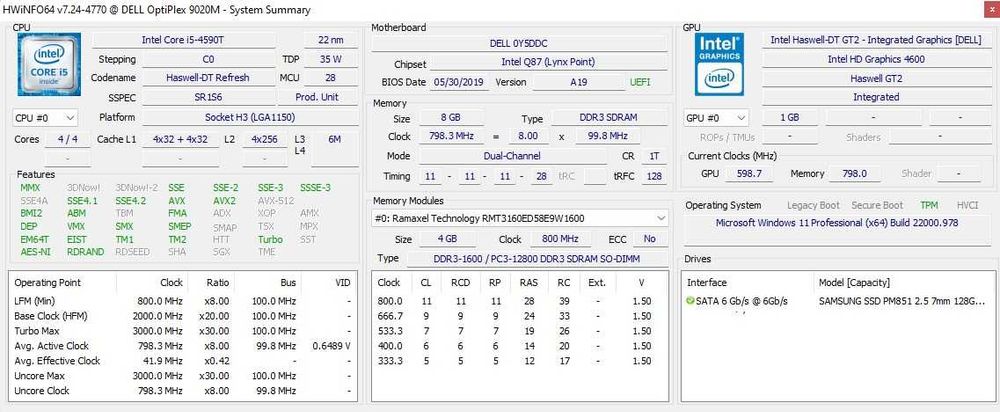Click the 666.7 clock timing row

pyautogui.click(x=518, y=316)
